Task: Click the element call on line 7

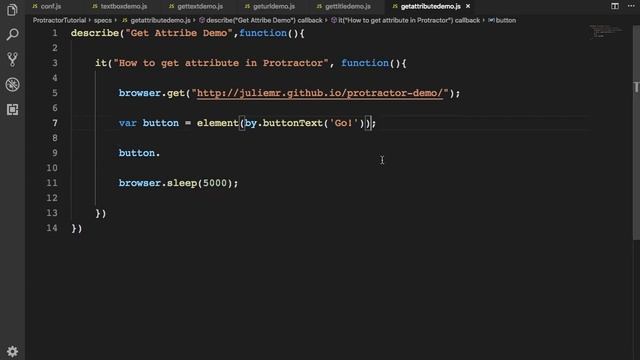Action: (x=218, y=123)
